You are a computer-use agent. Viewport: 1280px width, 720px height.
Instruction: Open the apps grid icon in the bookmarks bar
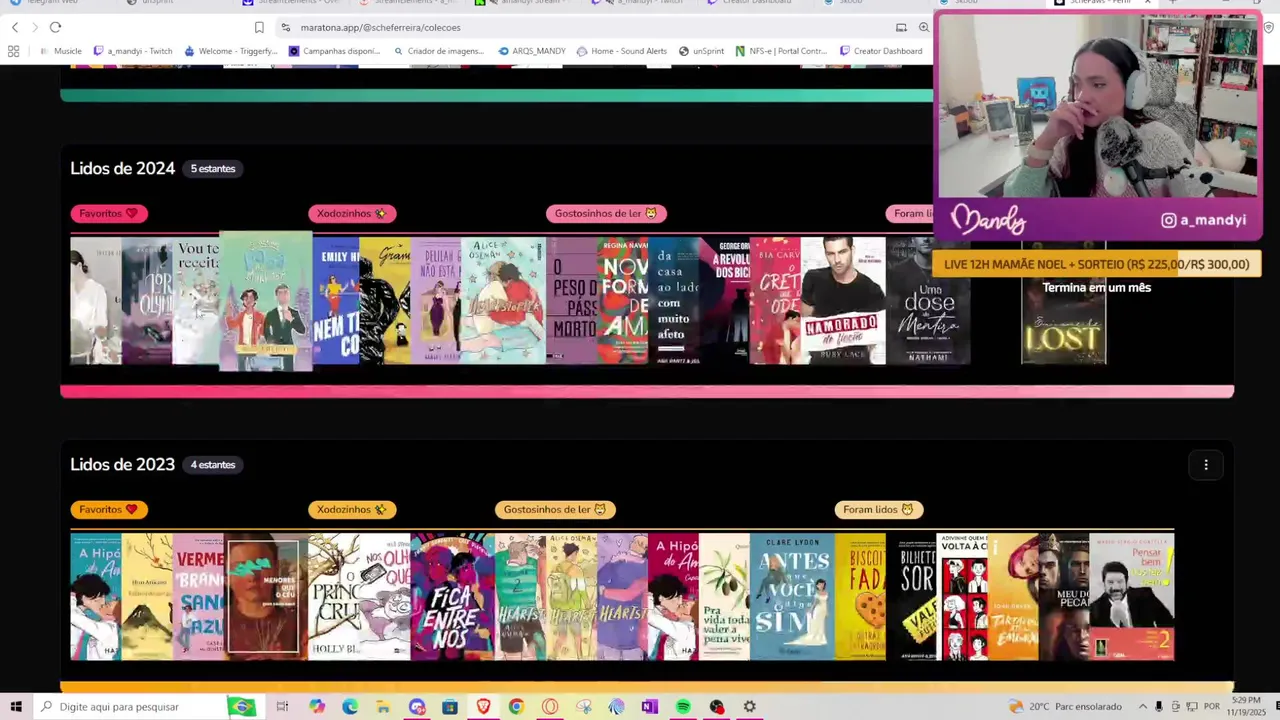[x=13, y=51]
